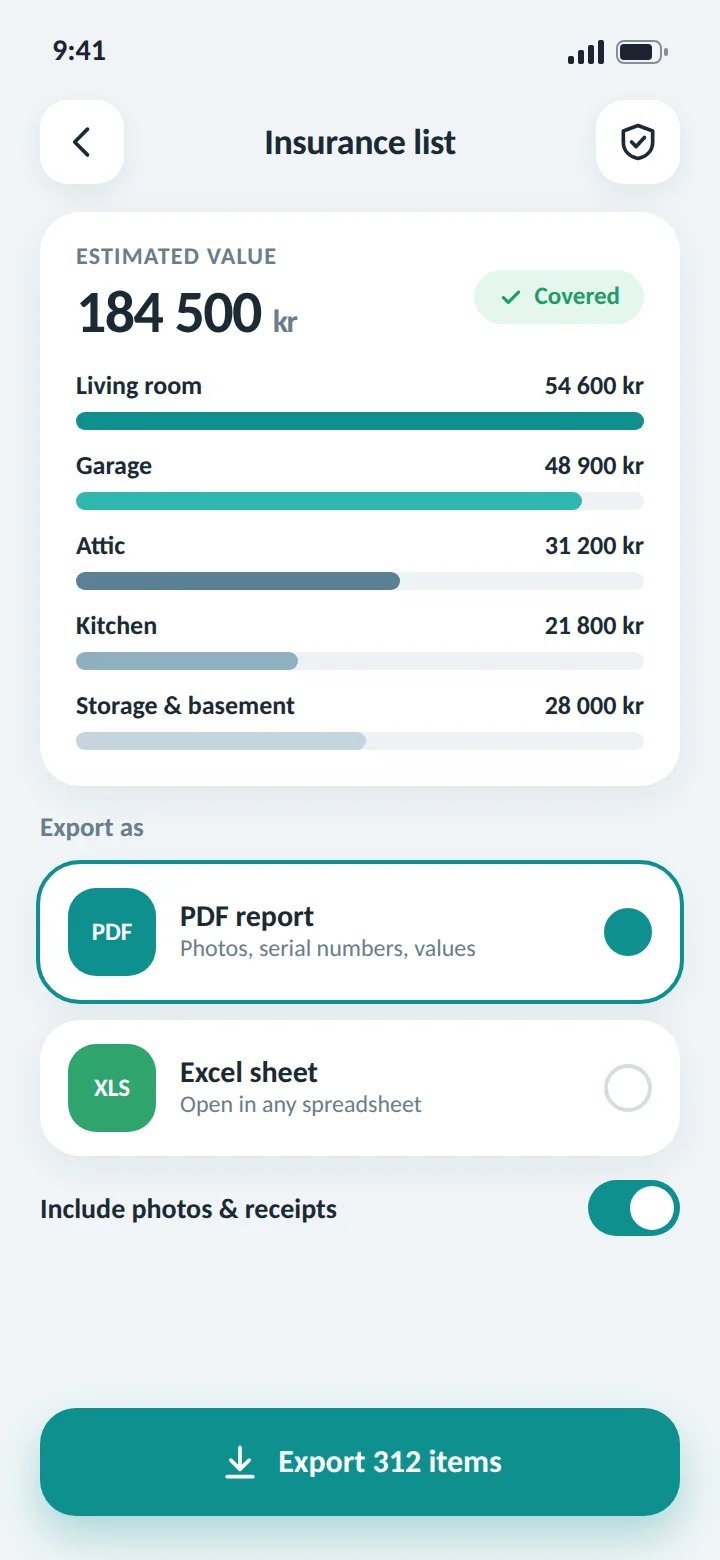Tap 'Open in any spreadsheet' subtitle

tap(301, 1104)
